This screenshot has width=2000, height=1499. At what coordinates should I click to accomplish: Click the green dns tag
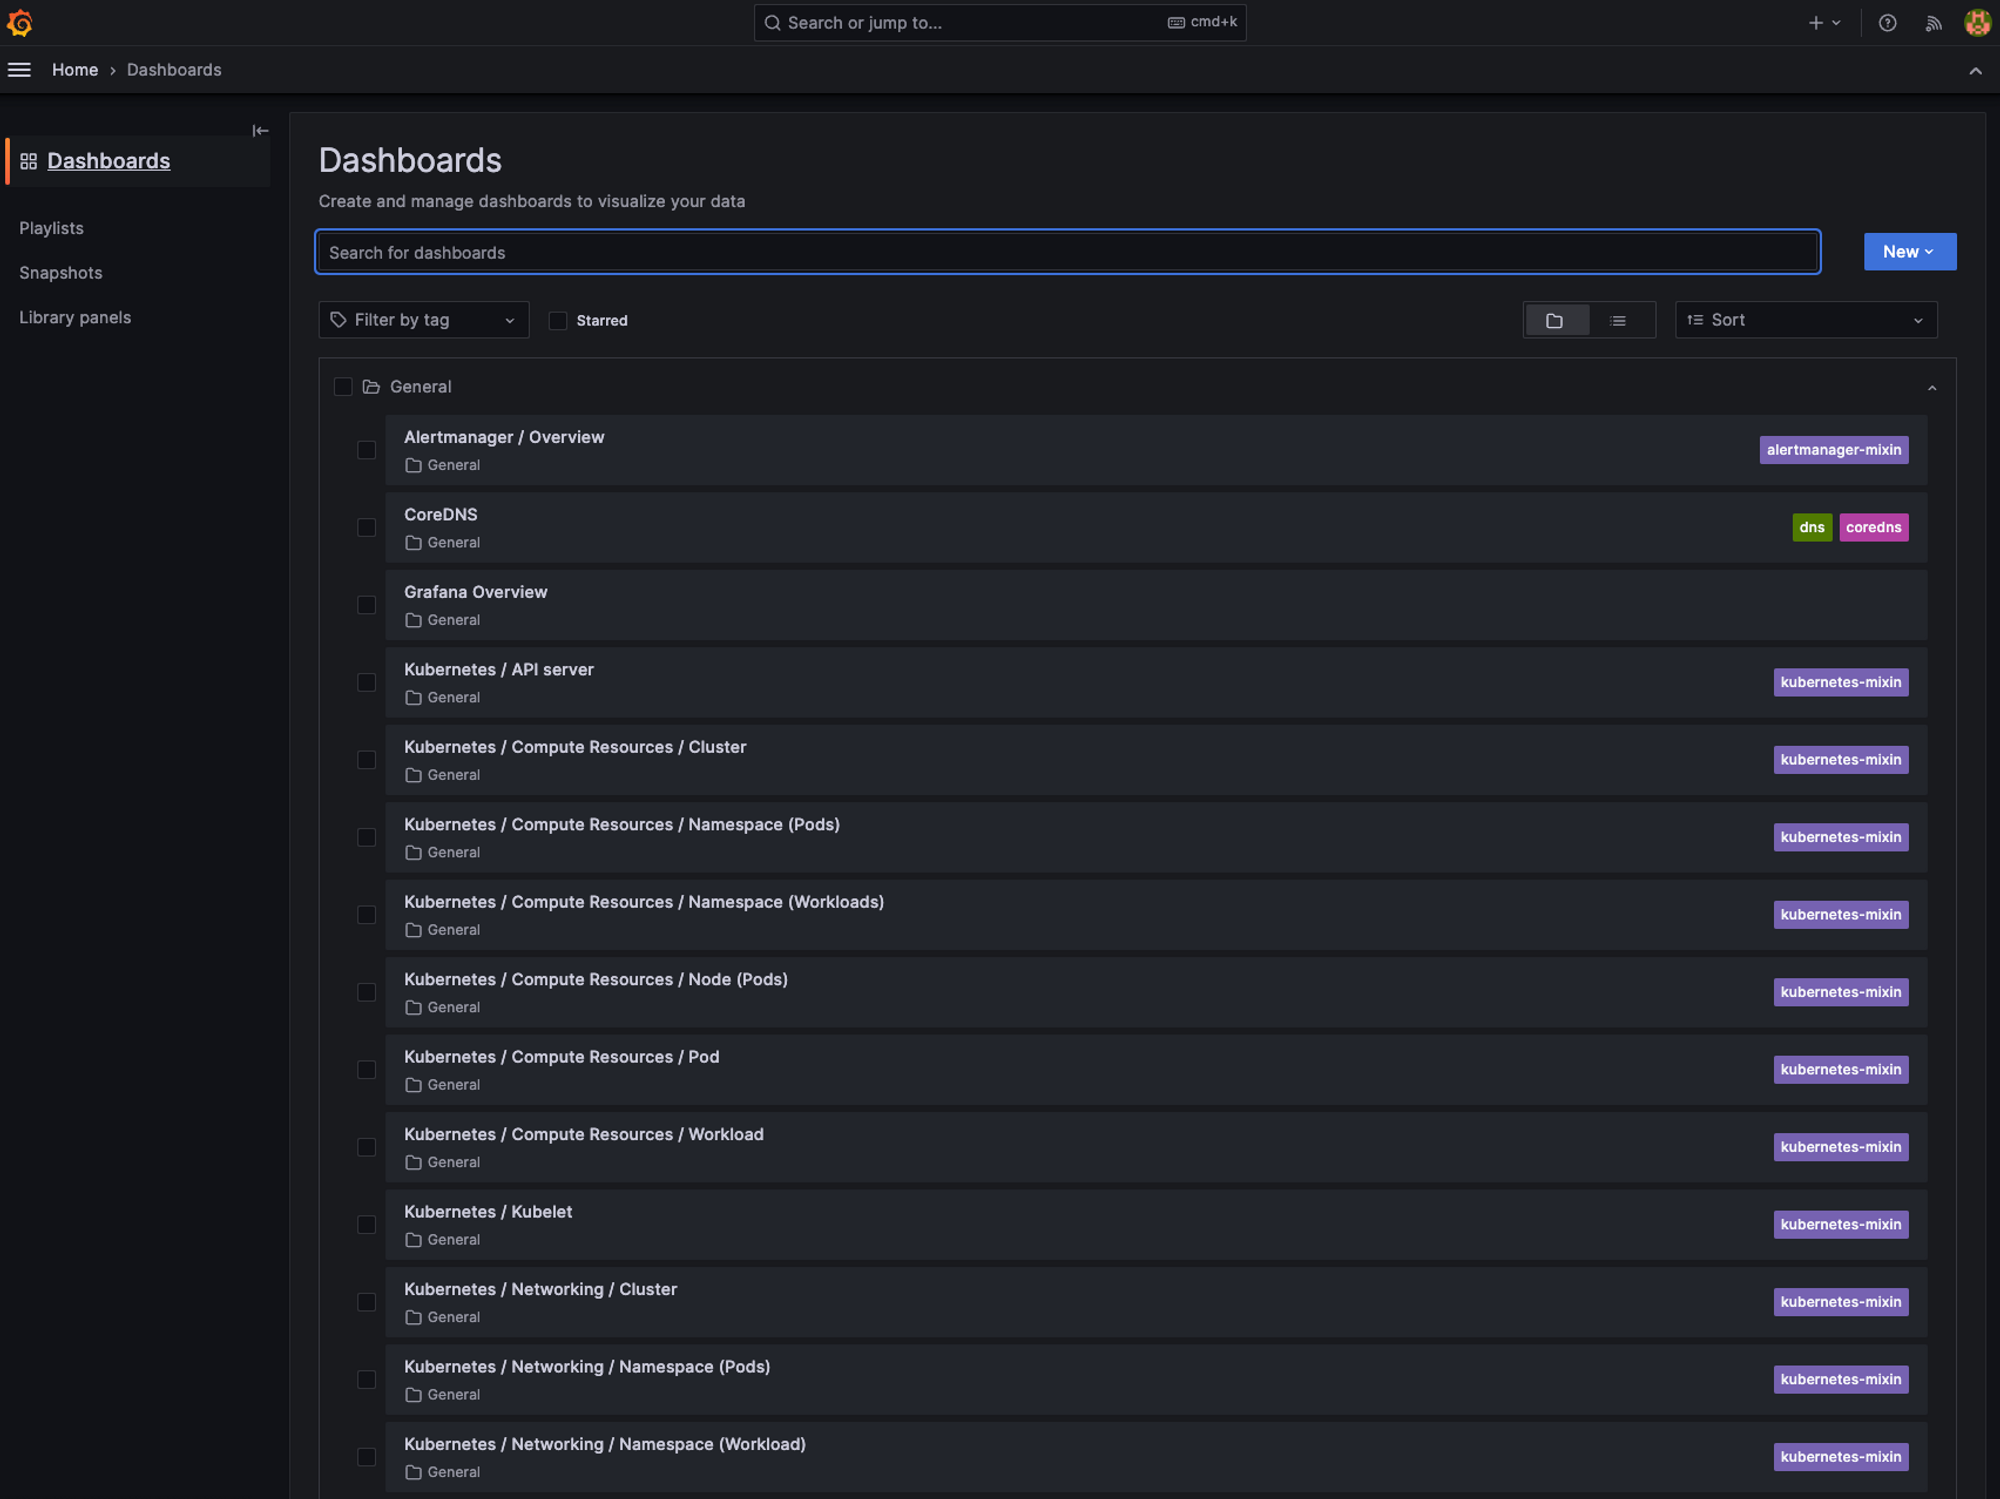pyautogui.click(x=1811, y=528)
